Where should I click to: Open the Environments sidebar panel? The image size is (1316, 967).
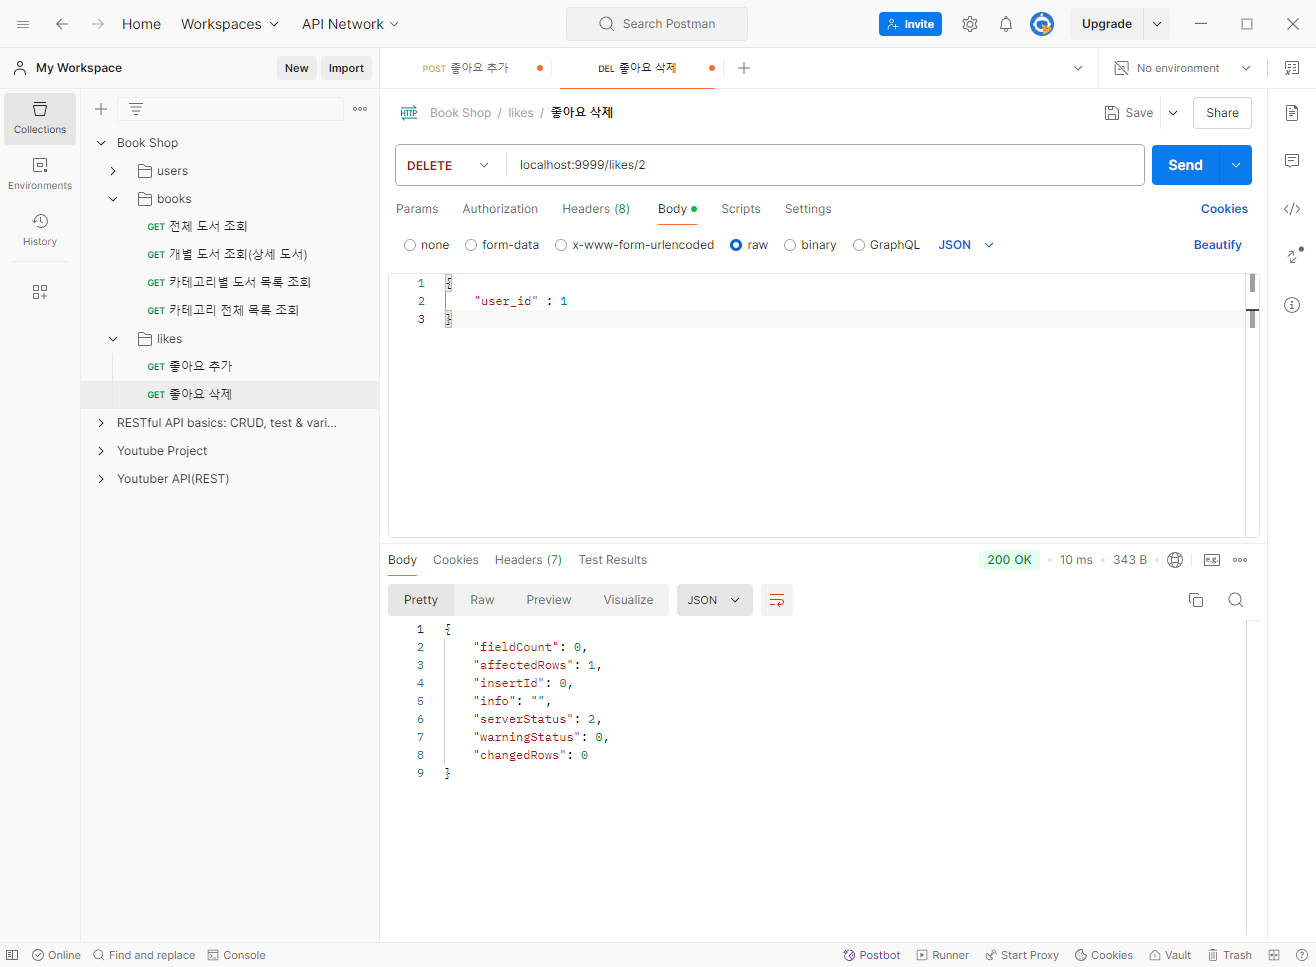[40, 174]
